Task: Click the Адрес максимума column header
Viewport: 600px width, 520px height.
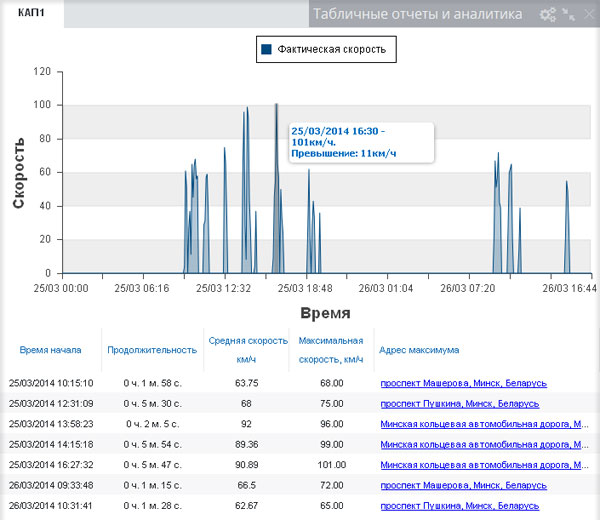Action: coord(419,350)
